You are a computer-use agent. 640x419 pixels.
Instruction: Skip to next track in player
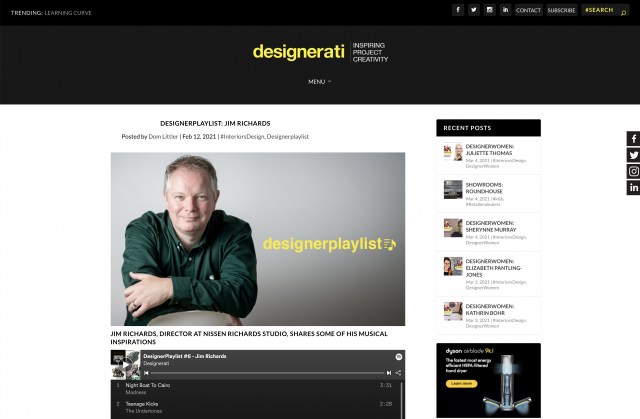387,372
